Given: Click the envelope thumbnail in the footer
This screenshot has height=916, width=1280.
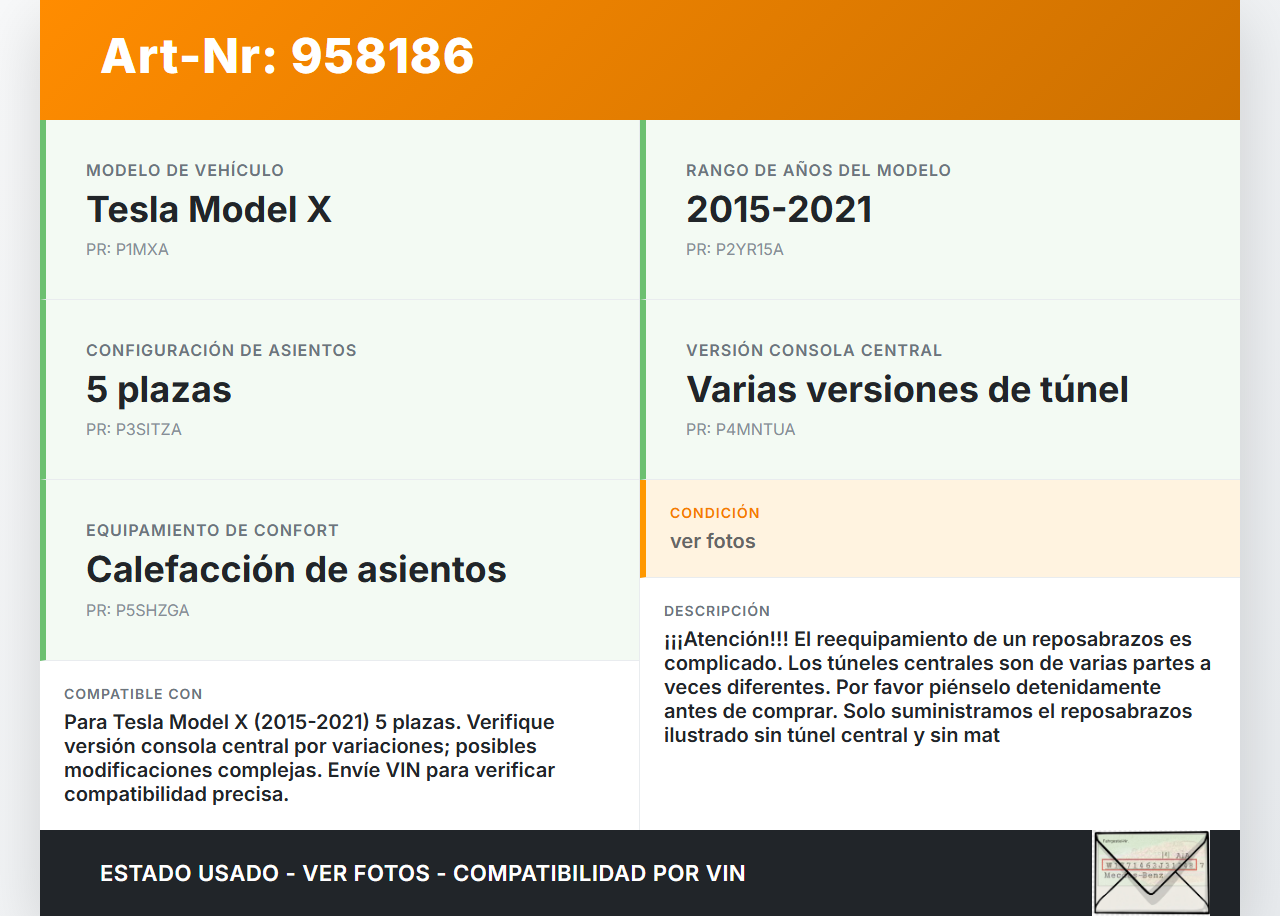Looking at the screenshot, I should [1151, 872].
